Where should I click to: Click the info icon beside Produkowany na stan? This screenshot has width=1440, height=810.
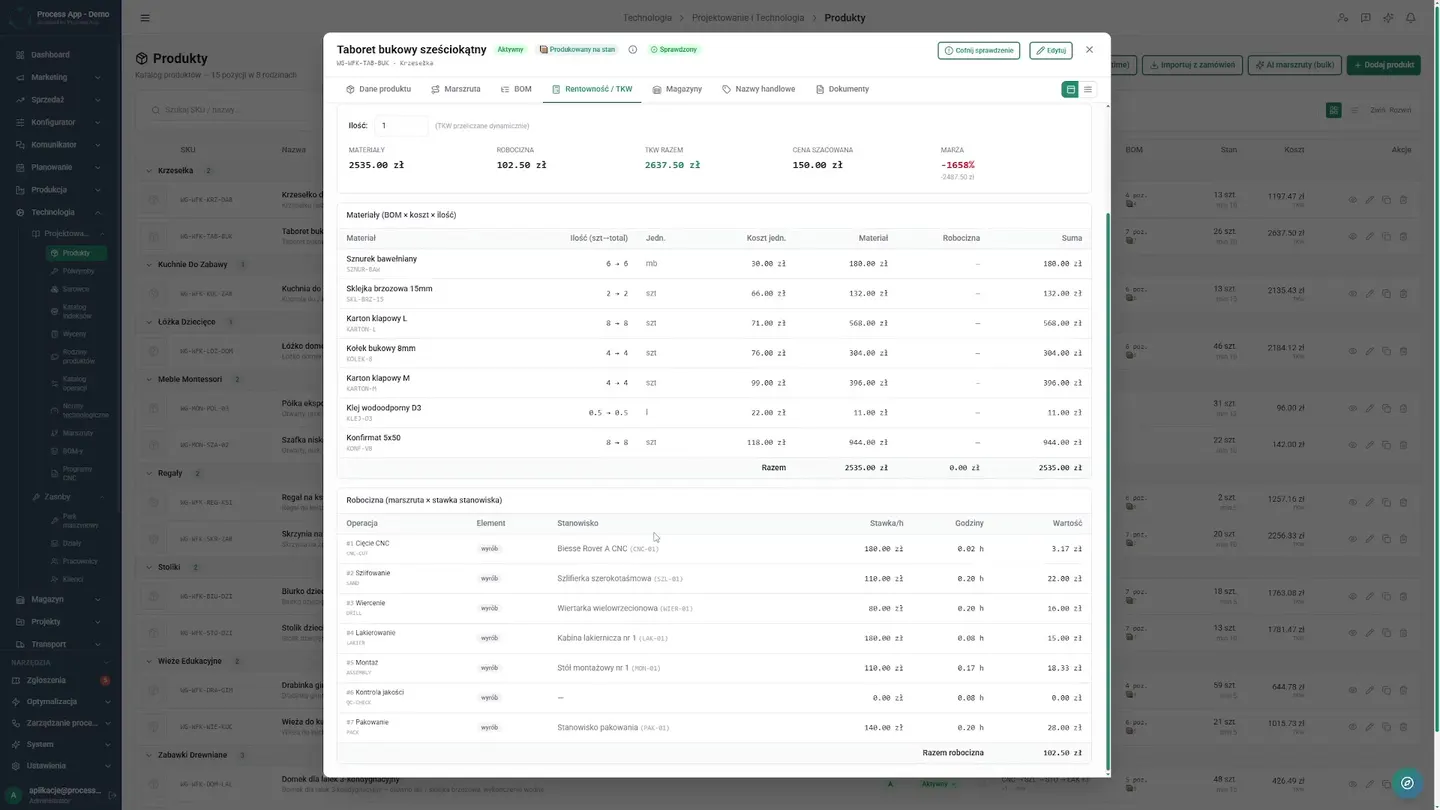pyautogui.click(x=632, y=49)
